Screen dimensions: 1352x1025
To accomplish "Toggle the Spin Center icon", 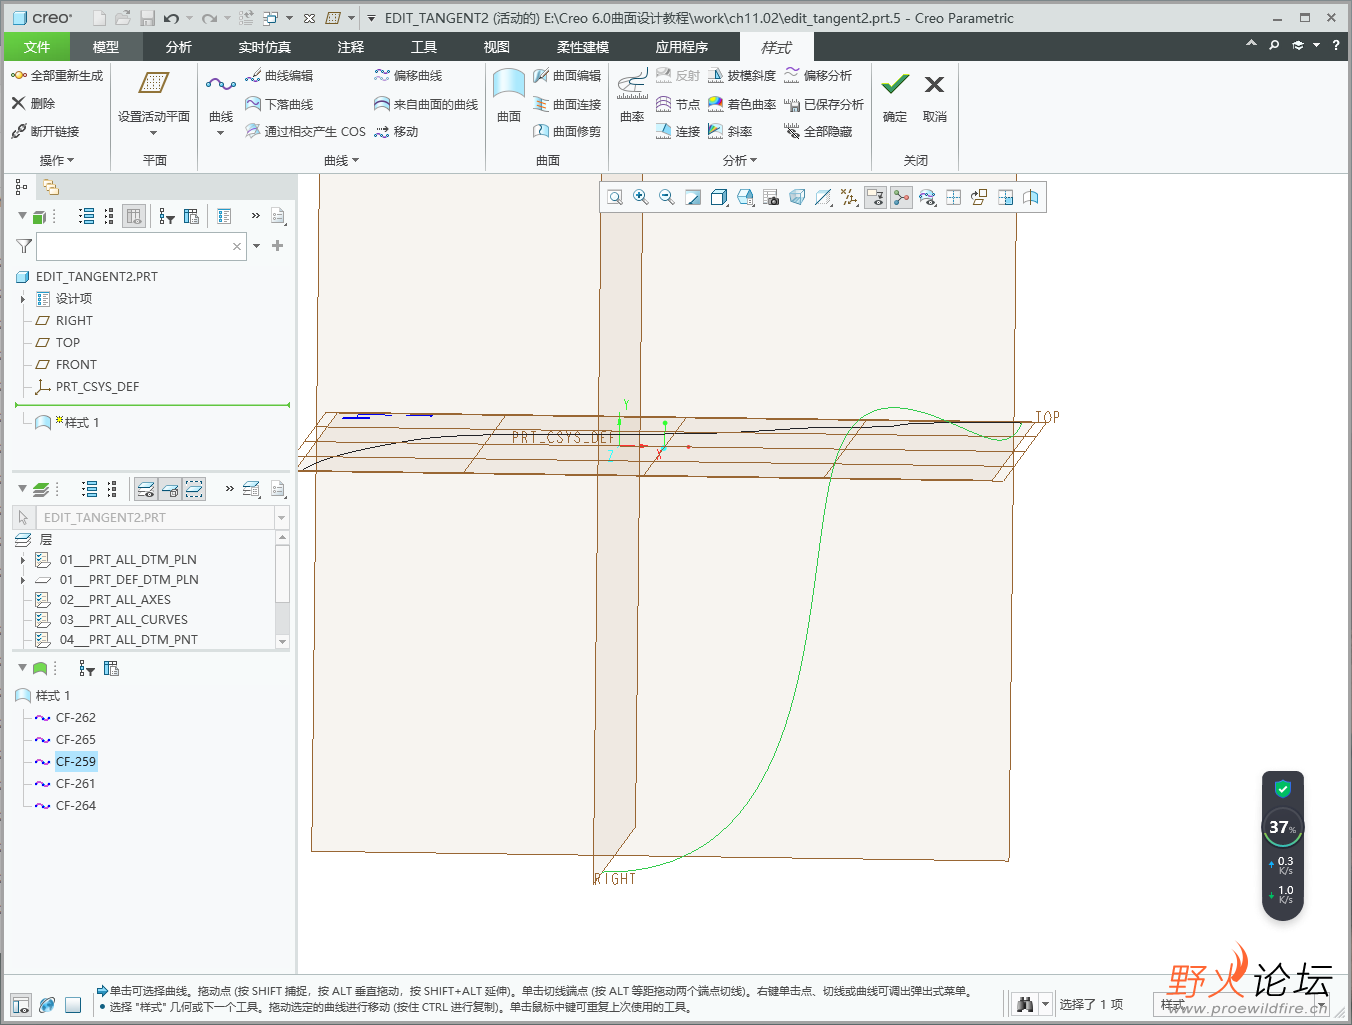I will pos(901,198).
